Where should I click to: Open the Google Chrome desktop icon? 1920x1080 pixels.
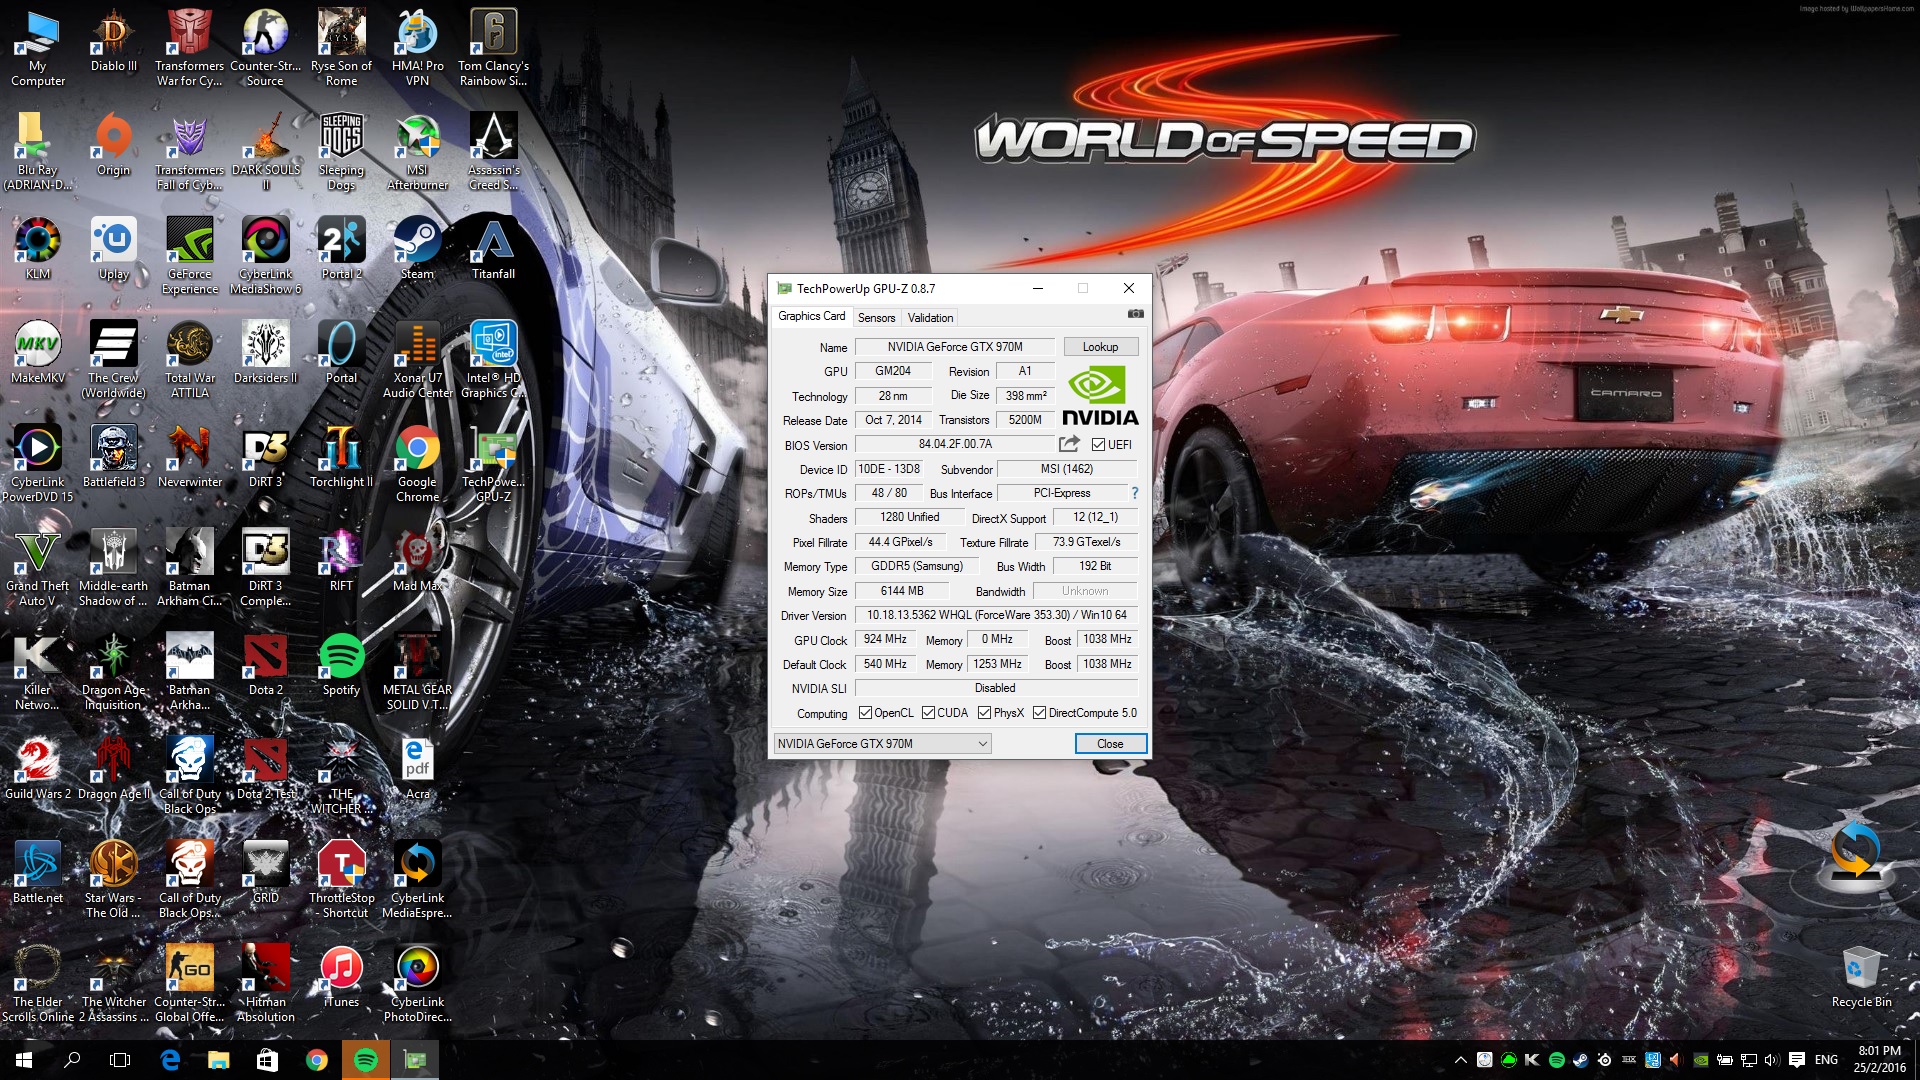(418, 464)
